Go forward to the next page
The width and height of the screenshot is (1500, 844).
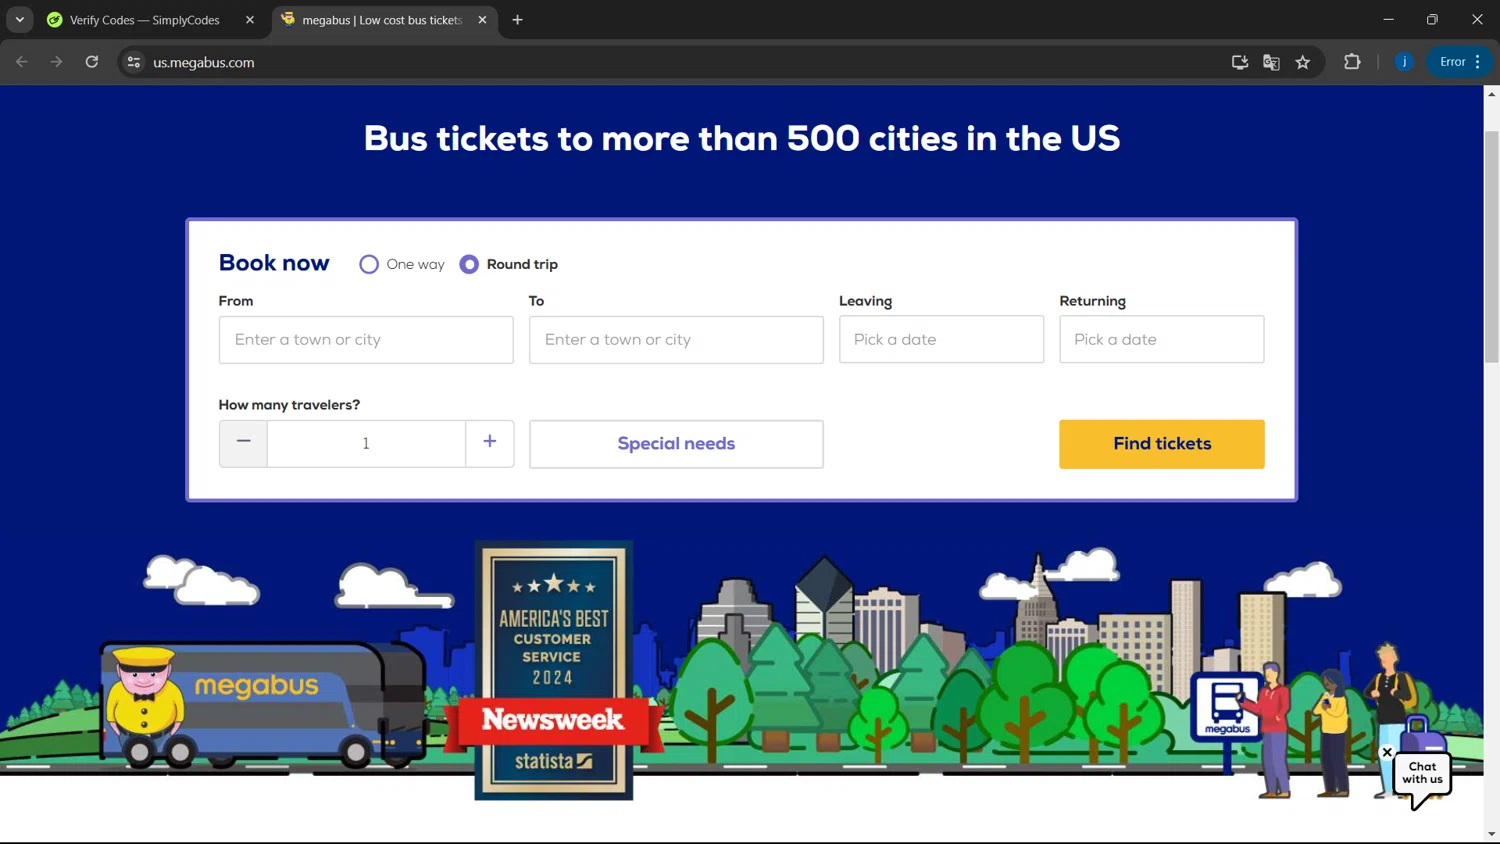[x=57, y=62]
